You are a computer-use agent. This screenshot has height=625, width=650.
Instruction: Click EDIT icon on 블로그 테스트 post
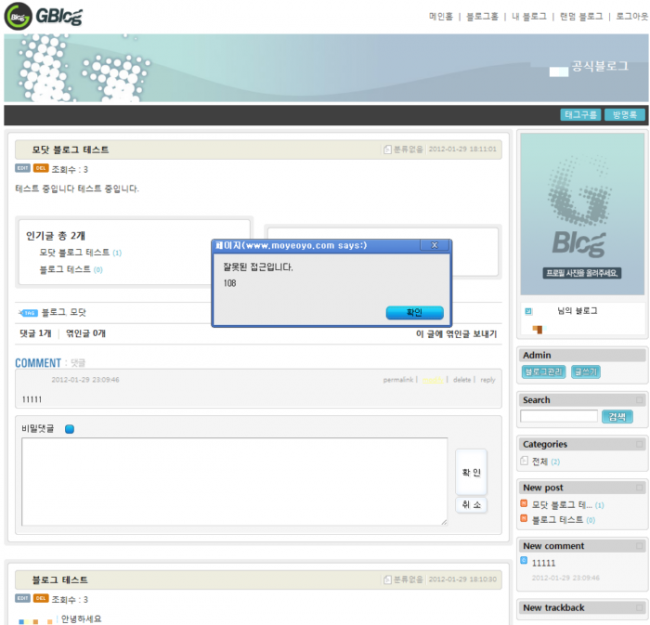tap(23, 598)
